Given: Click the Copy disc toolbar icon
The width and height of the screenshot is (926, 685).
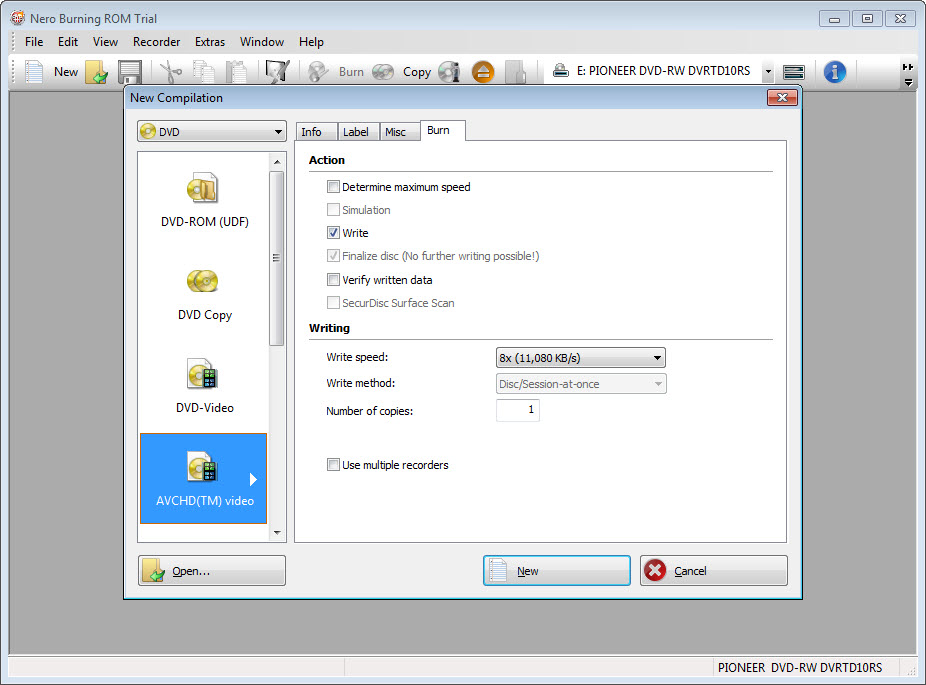Looking at the screenshot, I should [383, 72].
